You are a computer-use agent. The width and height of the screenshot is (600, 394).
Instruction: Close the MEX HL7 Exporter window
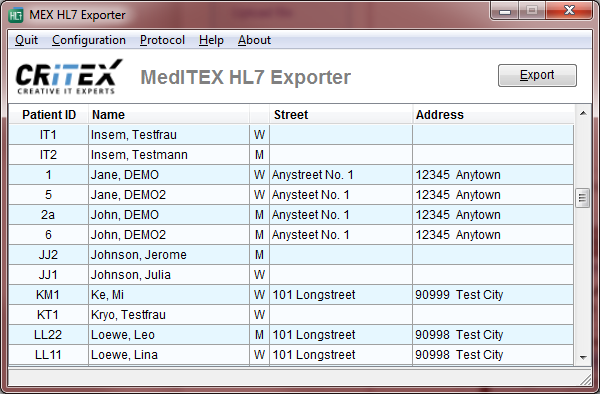pos(569,10)
